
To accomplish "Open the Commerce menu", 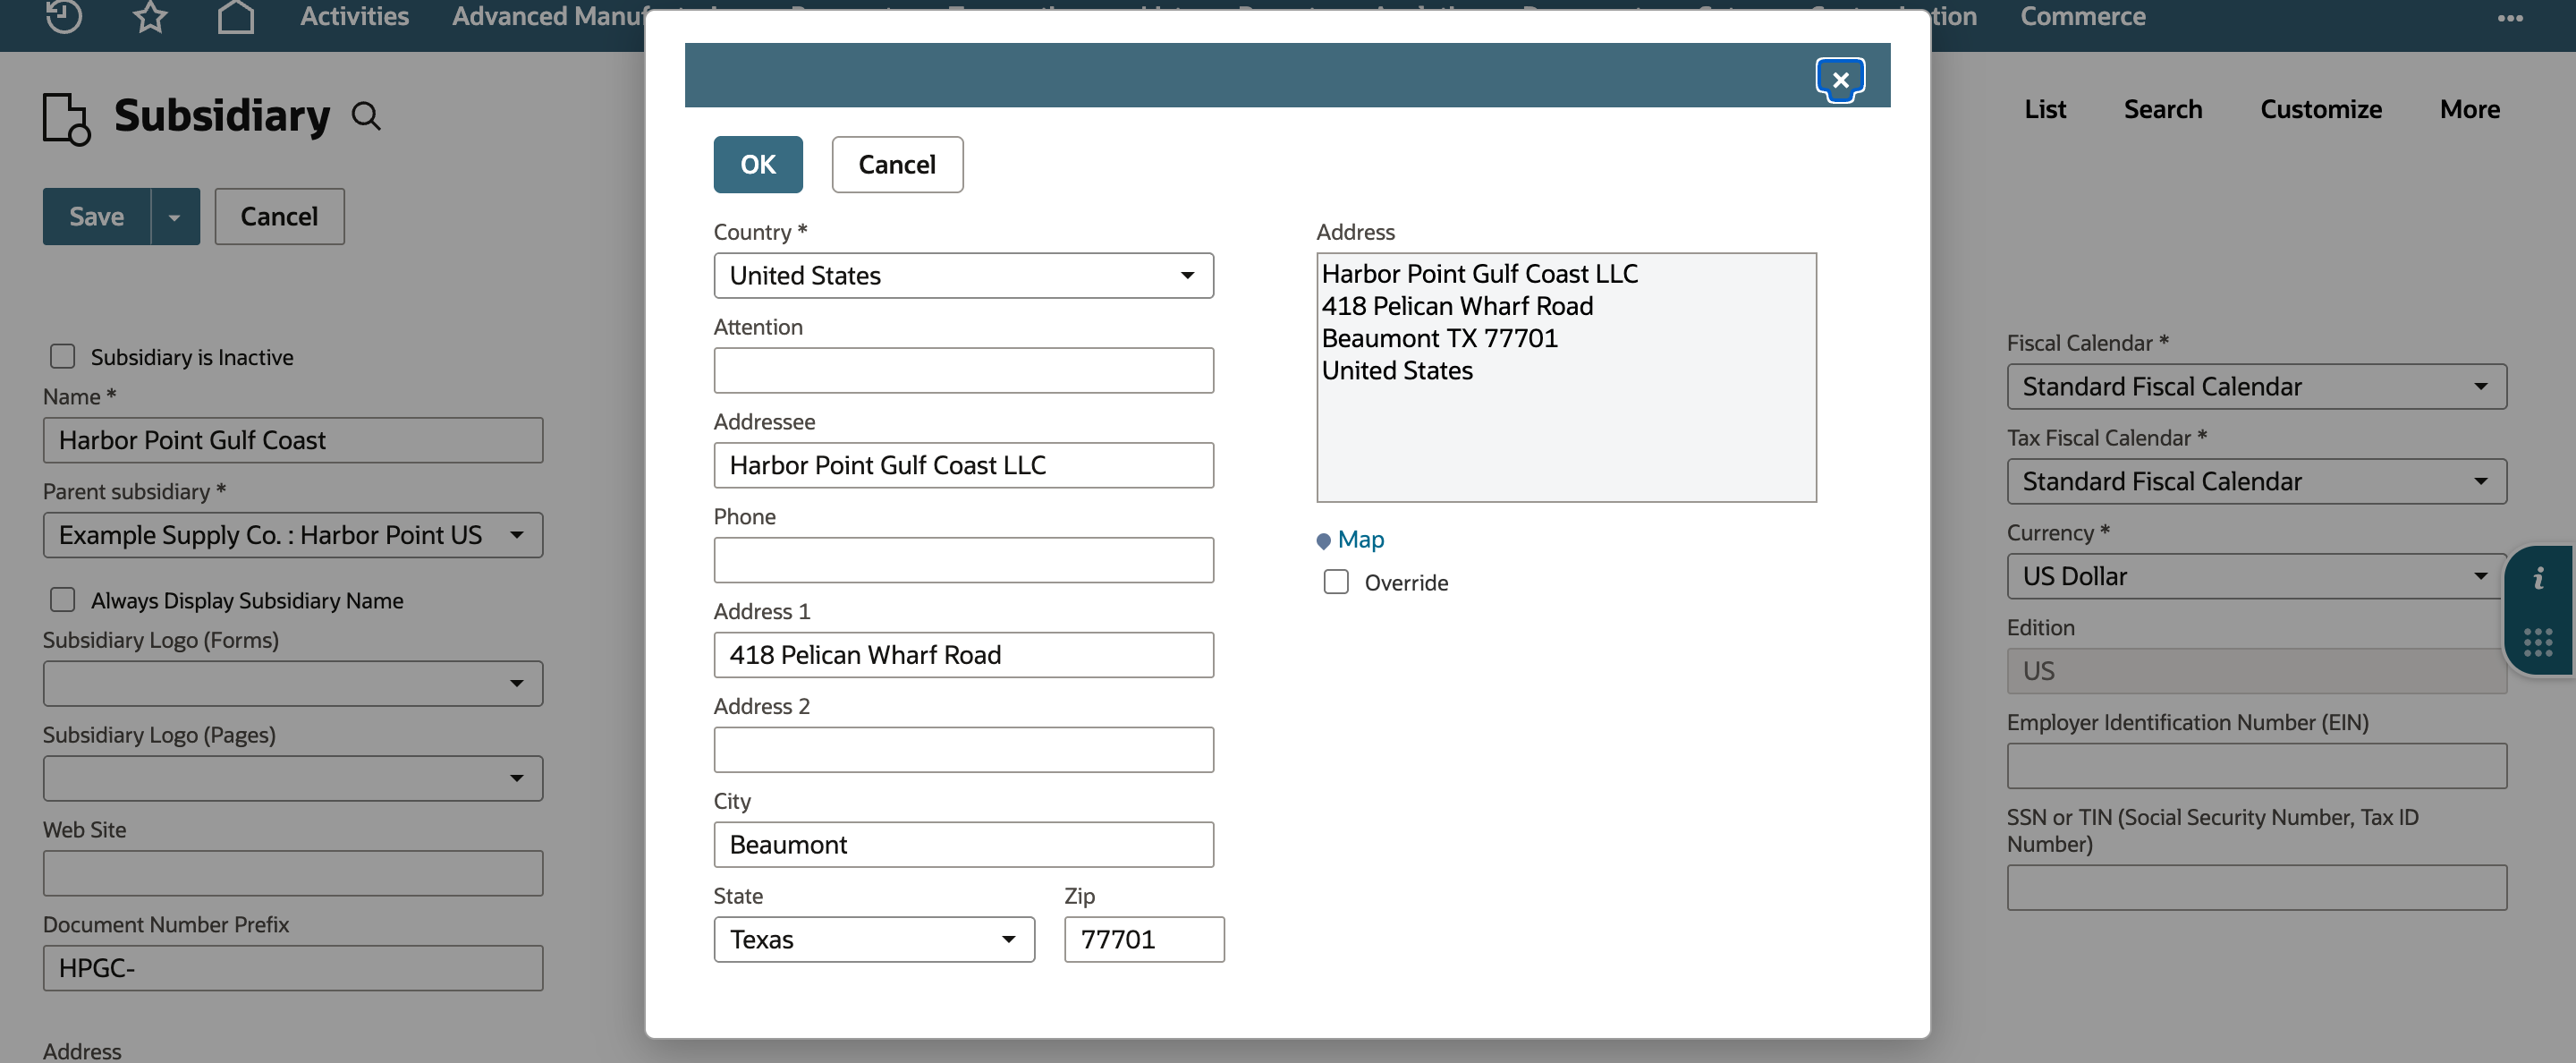I will click(x=2082, y=16).
